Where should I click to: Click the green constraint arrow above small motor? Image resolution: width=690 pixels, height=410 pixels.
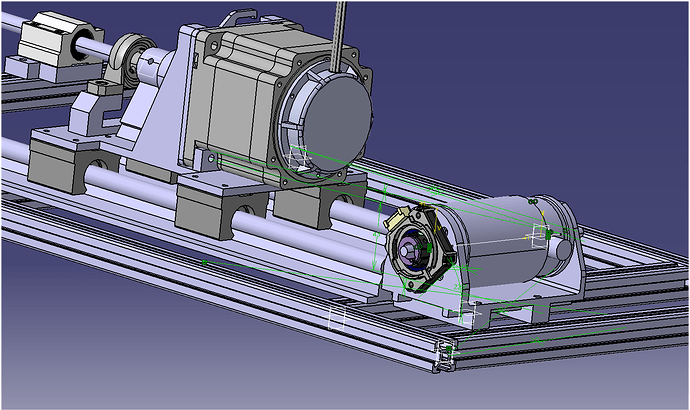click(435, 188)
